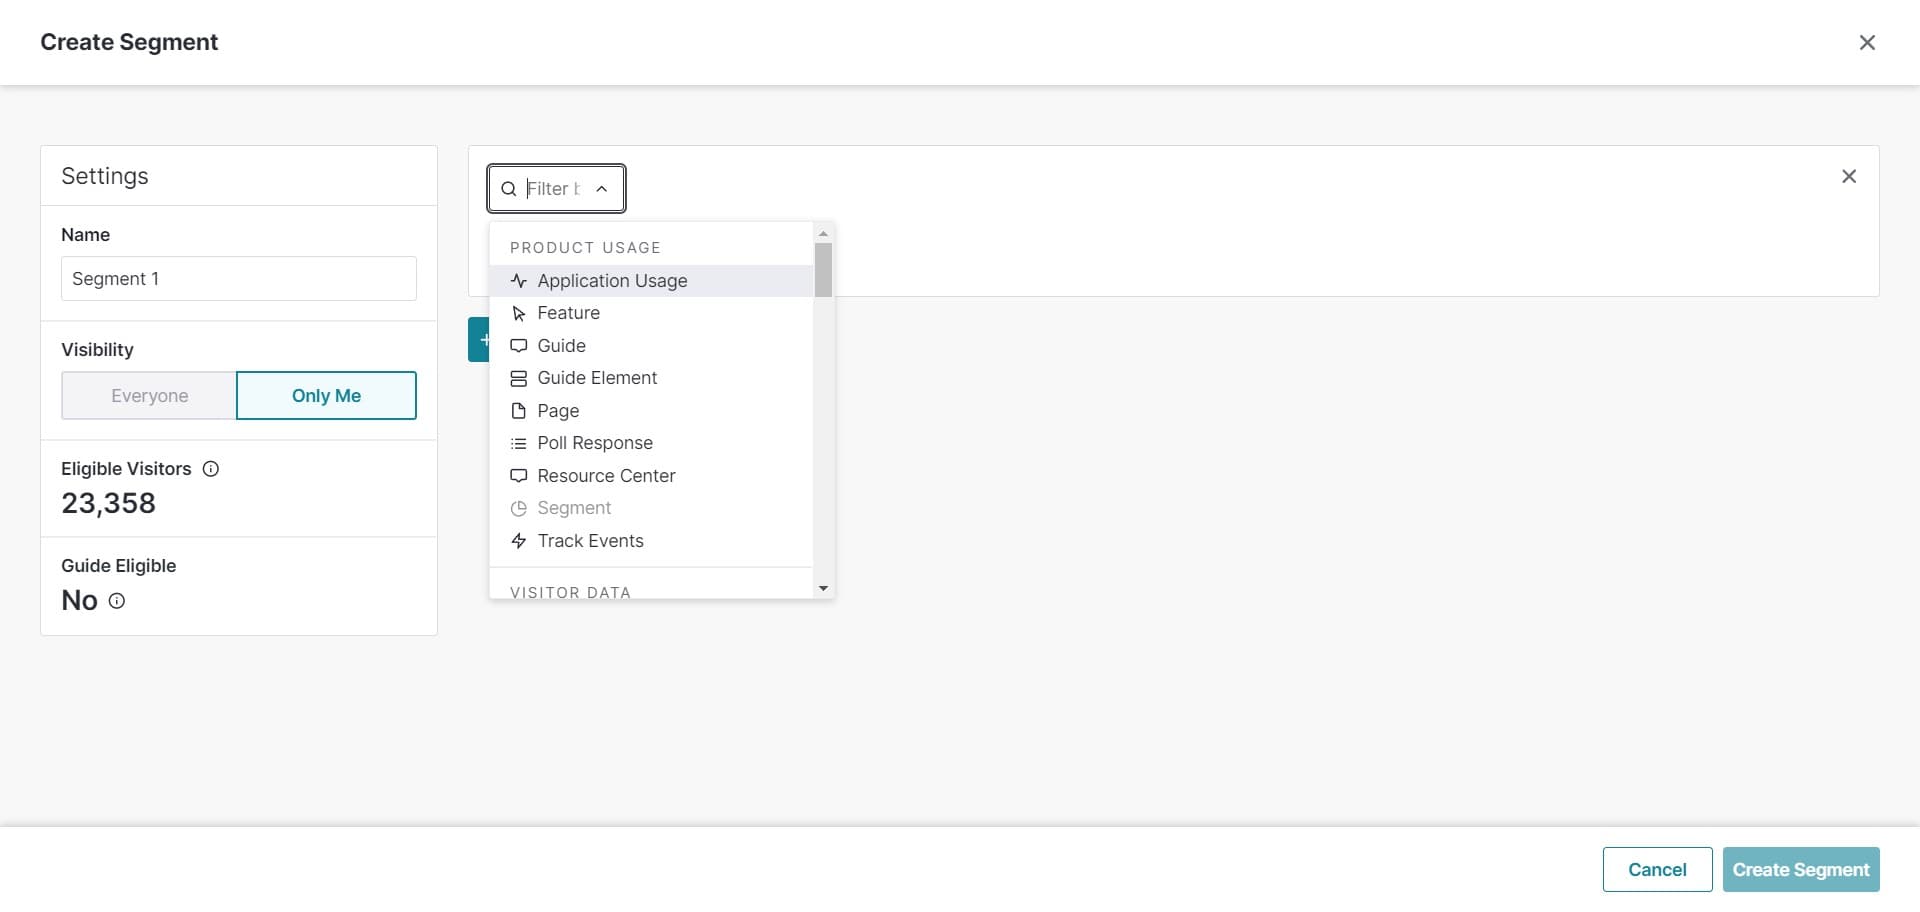Click the clock icon next to Segment

click(518, 508)
